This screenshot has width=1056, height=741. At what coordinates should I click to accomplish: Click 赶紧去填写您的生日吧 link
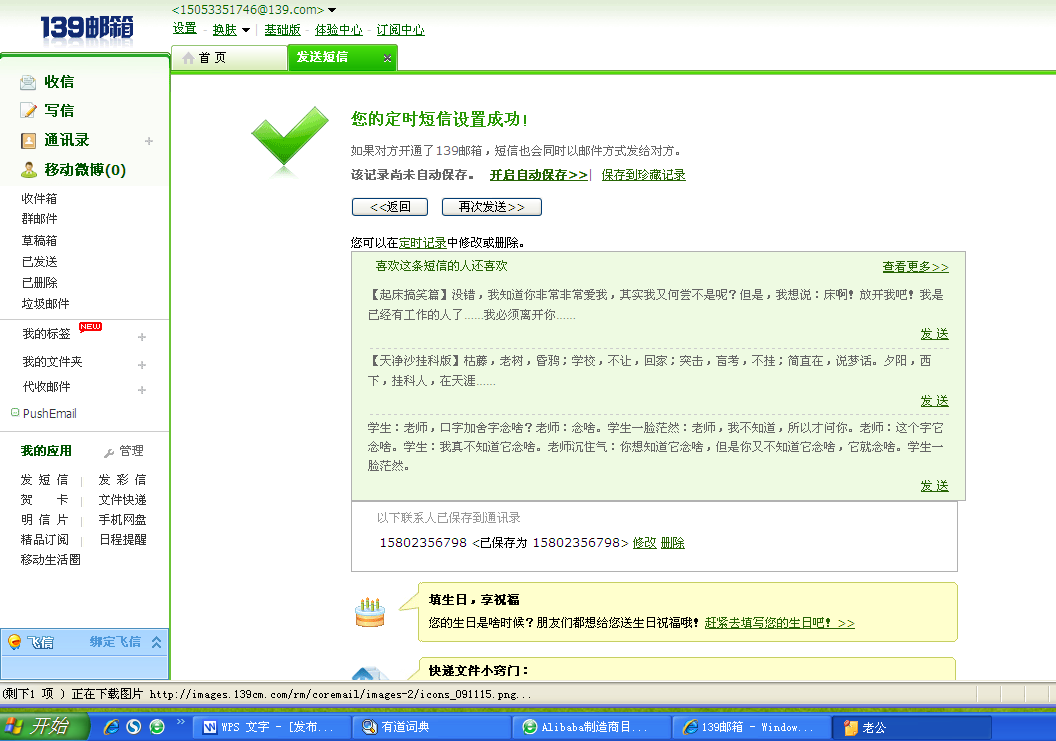[779, 623]
